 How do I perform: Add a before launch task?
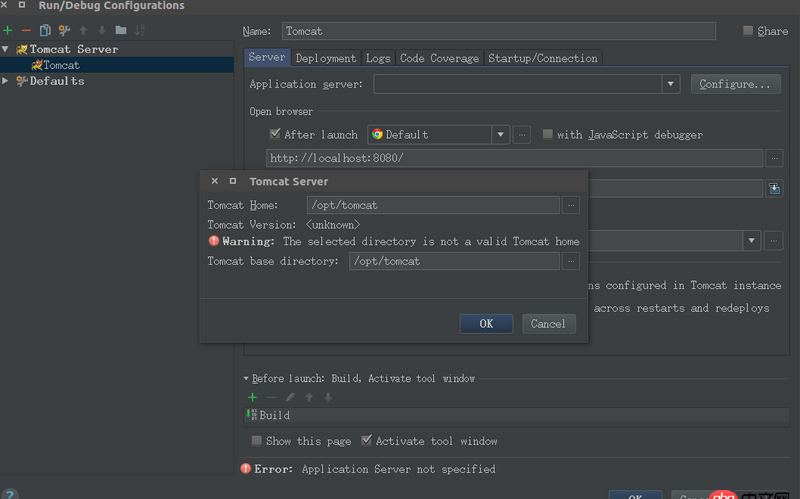253,397
